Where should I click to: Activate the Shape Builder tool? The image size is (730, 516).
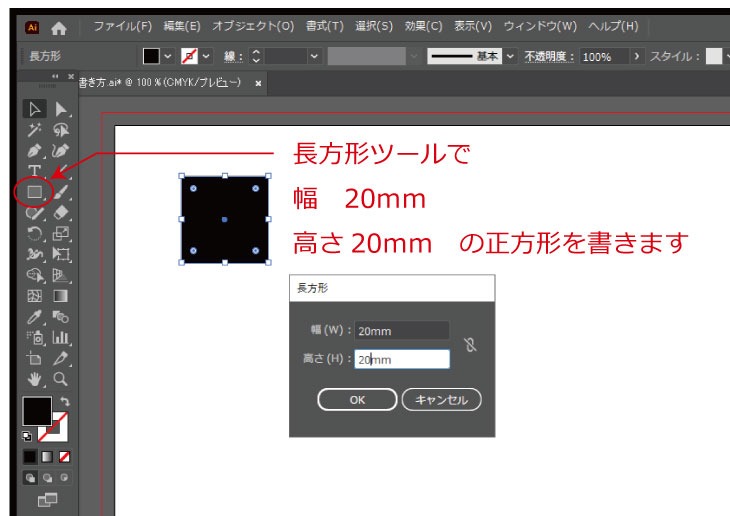pos(34,275)
